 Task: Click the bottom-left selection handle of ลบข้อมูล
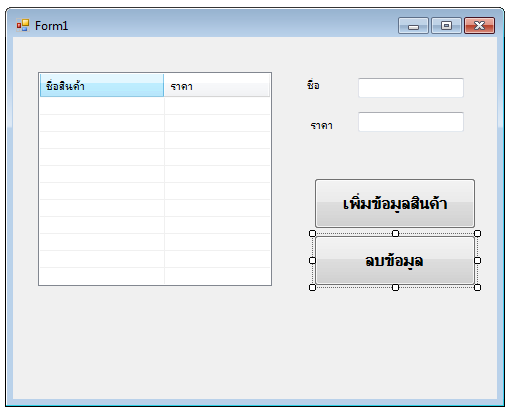pyautogui.click(x=312, y=287)
